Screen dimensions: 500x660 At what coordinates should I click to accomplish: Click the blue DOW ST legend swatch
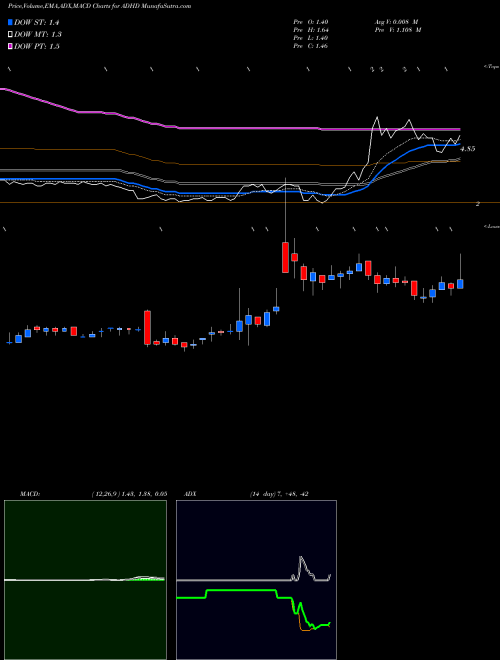(10, 23)
